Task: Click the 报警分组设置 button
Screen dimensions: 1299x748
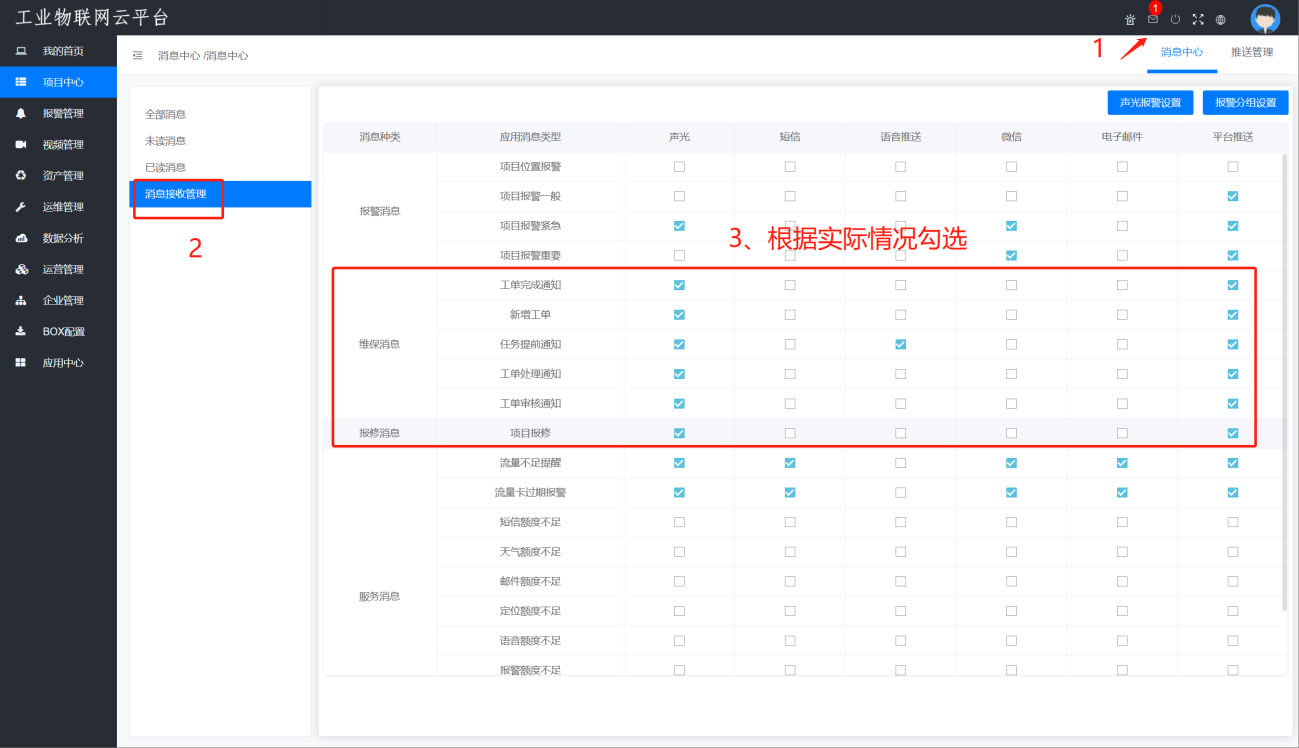Action: click(1245, 103)
